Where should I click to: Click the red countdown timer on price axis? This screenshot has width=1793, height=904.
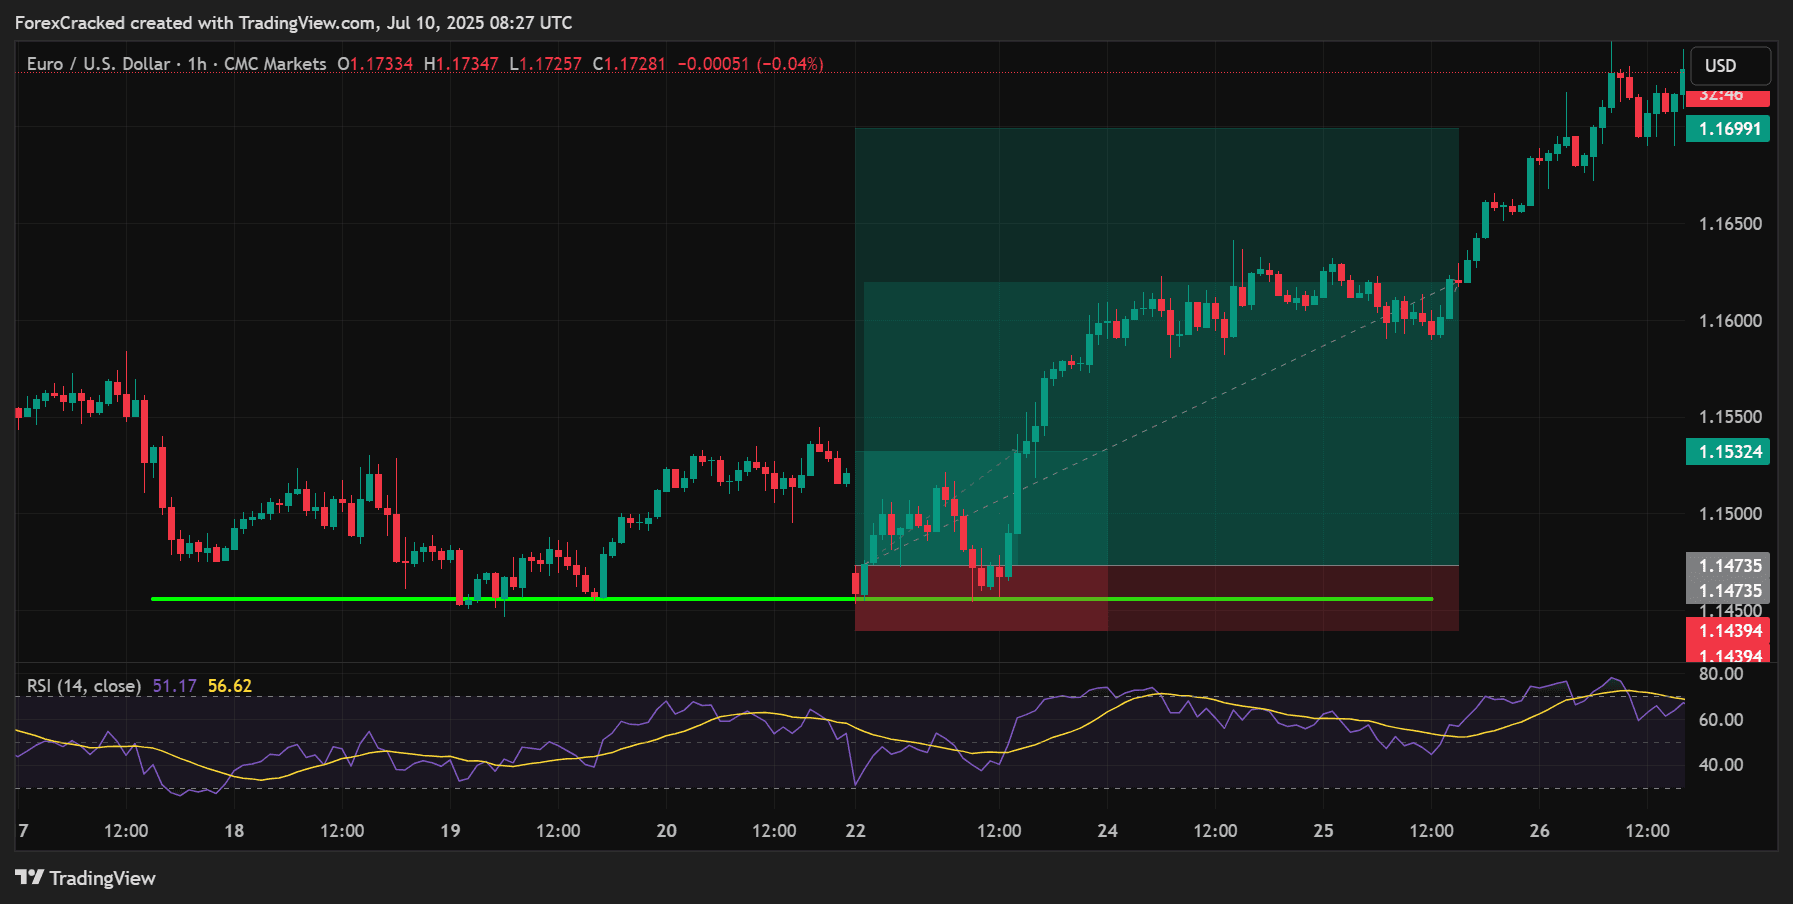coord(1727,97)
